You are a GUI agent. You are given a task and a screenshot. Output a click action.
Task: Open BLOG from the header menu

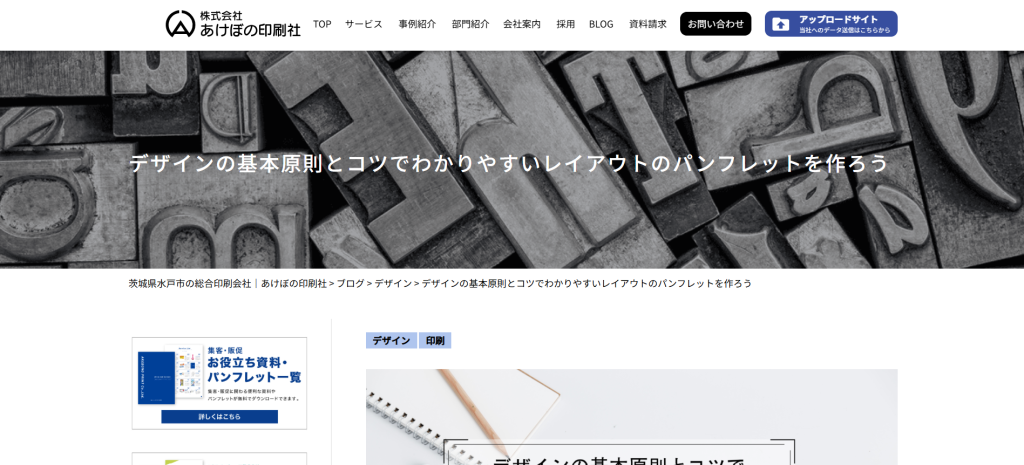(601, 24)
